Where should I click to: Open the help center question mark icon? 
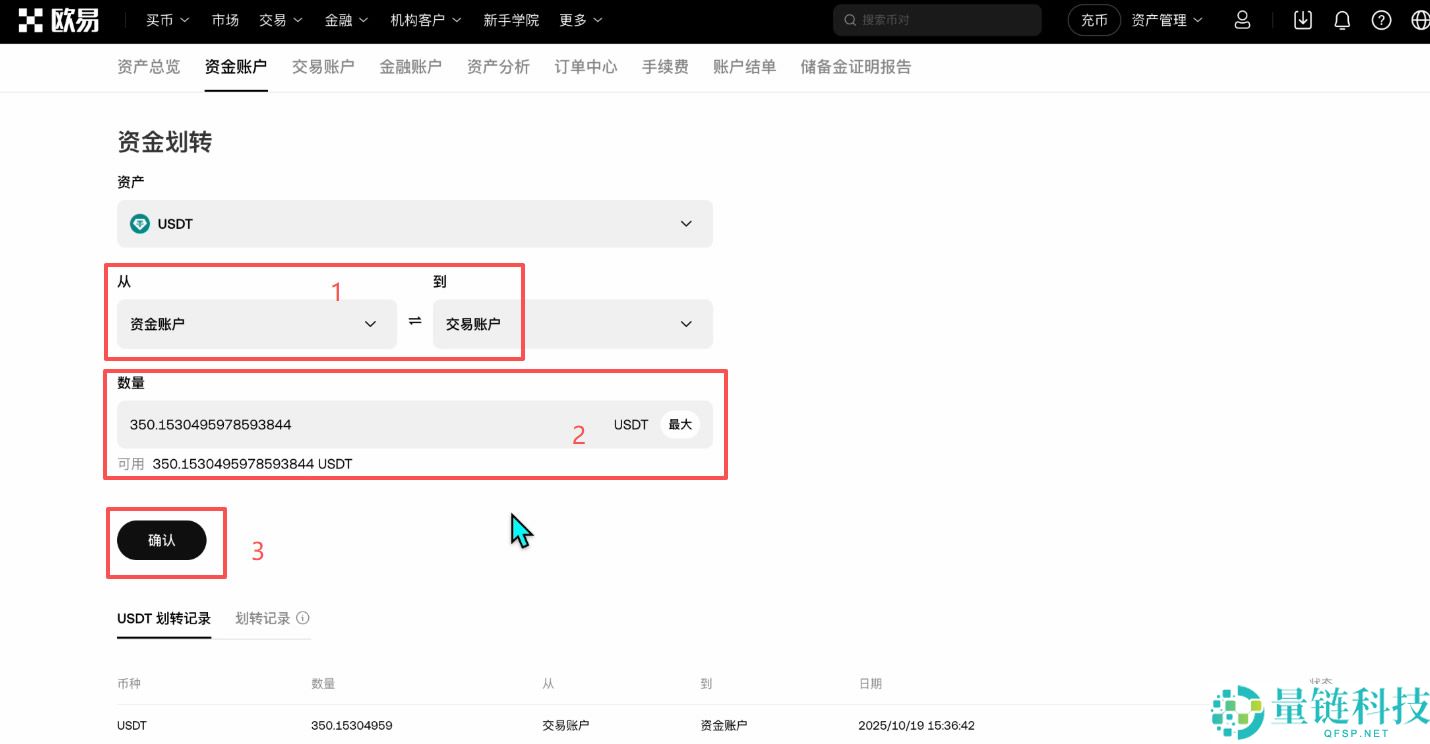click(x=1381, y=19)
